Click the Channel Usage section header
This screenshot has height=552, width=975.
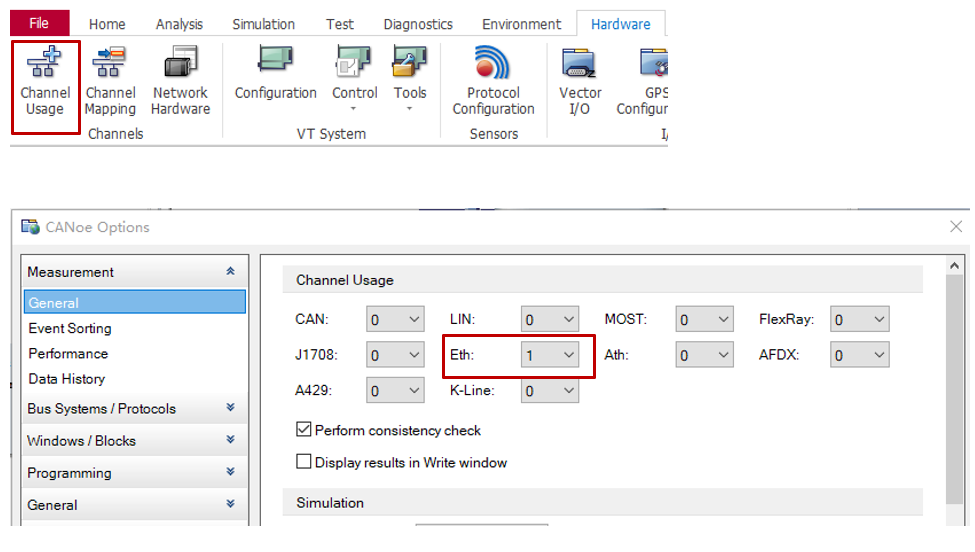tap(603, 280)
